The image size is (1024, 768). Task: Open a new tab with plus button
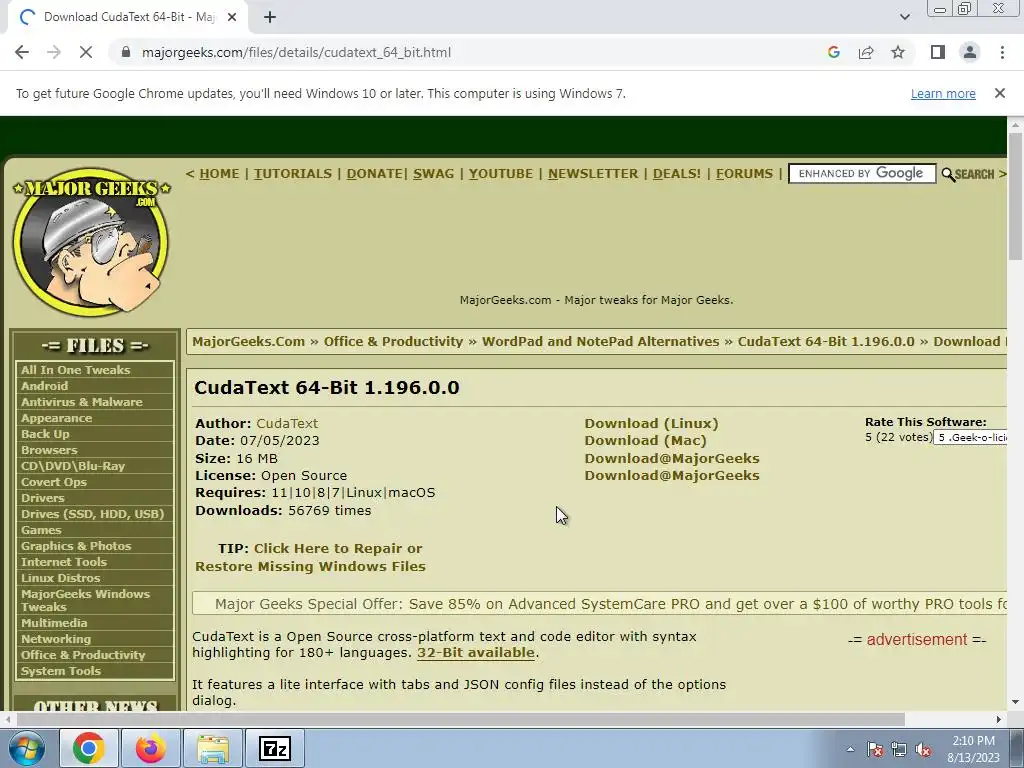[x=270, y=18]
